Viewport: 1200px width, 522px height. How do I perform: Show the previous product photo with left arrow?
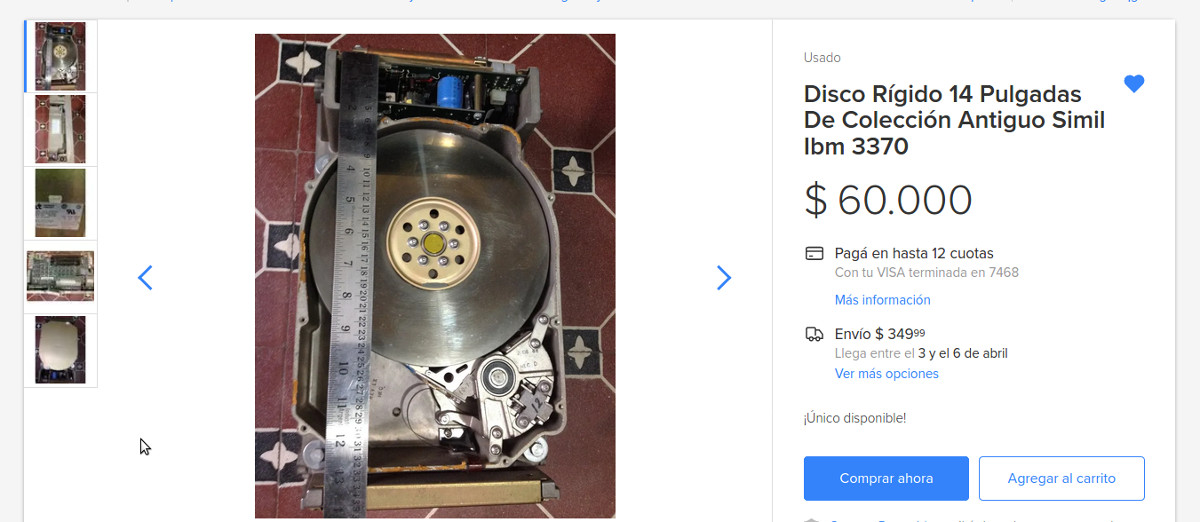145,278
